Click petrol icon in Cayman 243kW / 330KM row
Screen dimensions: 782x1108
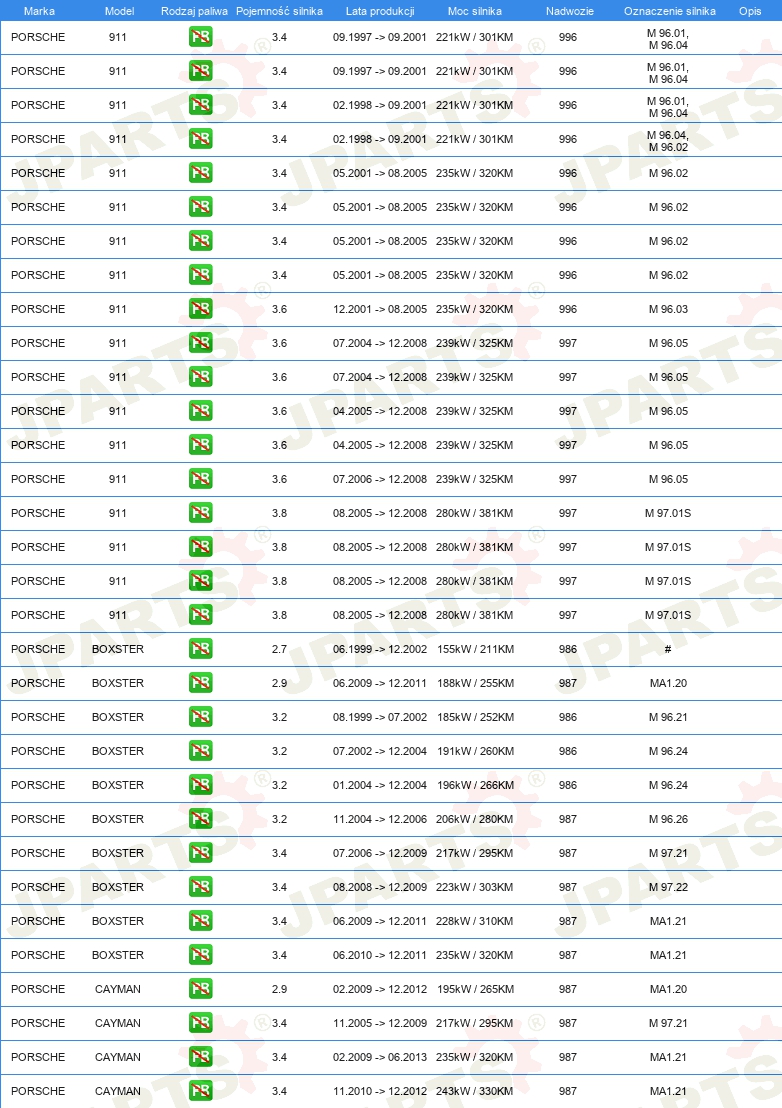[201, 1090]
